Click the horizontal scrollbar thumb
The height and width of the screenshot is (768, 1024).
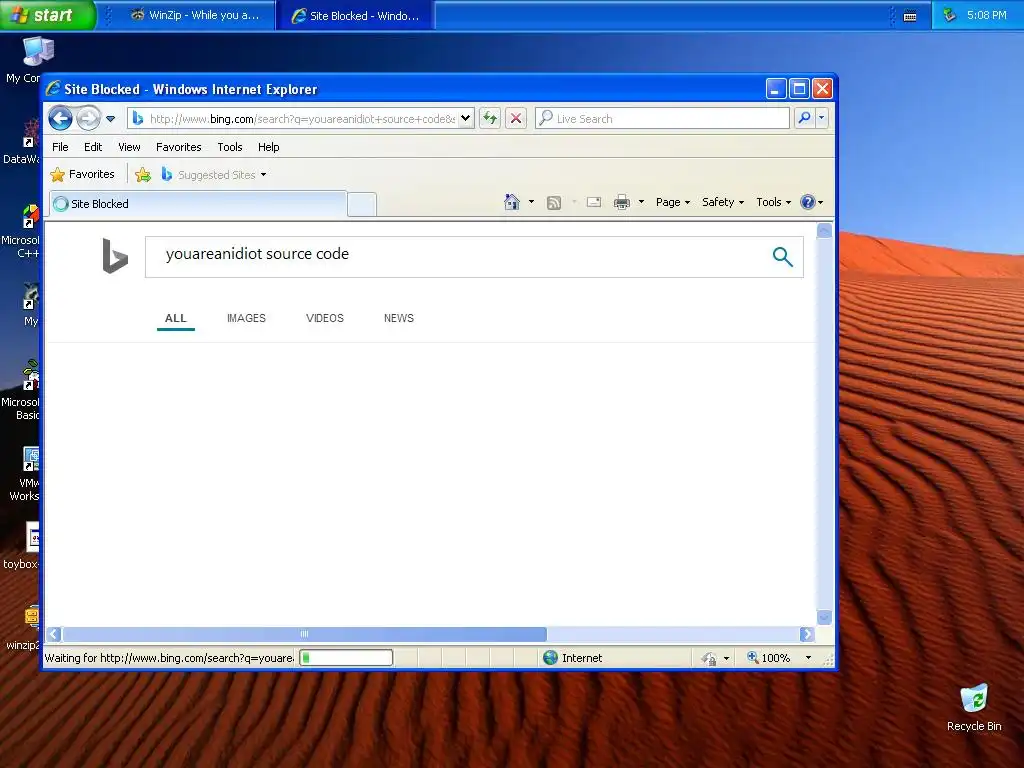305,634
